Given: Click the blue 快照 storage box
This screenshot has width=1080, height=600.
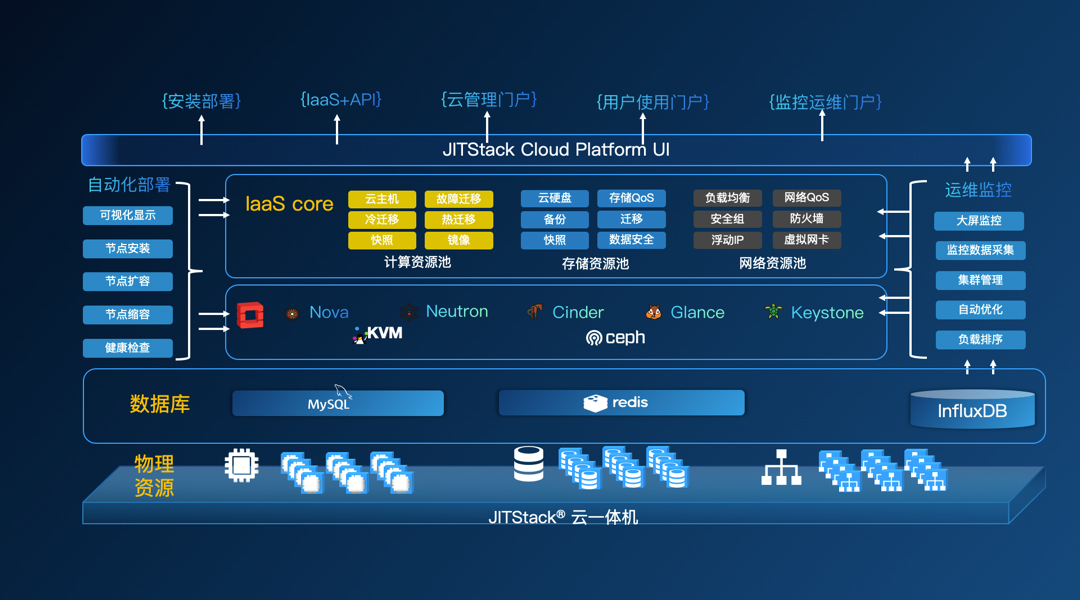Looking at the screenshot, I should click(554, 240).
